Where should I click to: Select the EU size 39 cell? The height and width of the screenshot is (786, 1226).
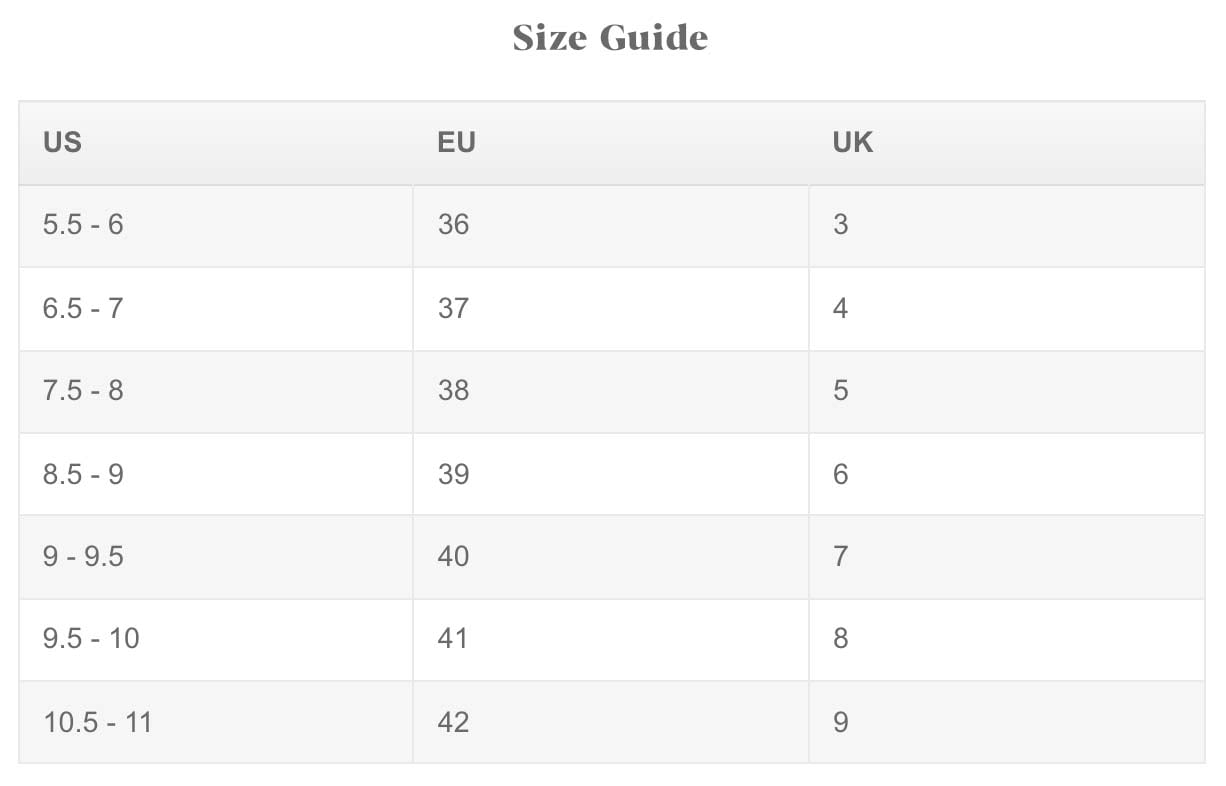pyautogui.click(x=453, y=474)
